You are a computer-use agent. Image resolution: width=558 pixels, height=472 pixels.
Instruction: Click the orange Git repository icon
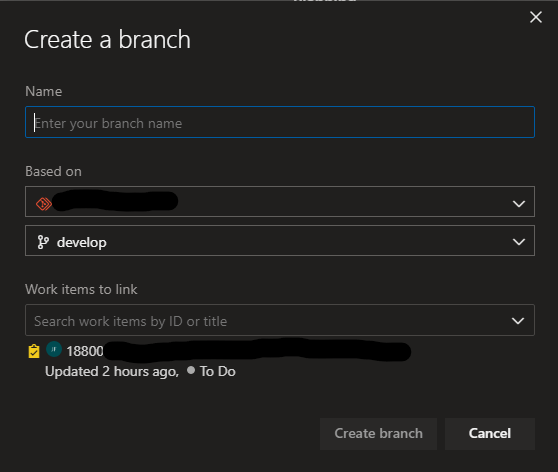point(43,204)
